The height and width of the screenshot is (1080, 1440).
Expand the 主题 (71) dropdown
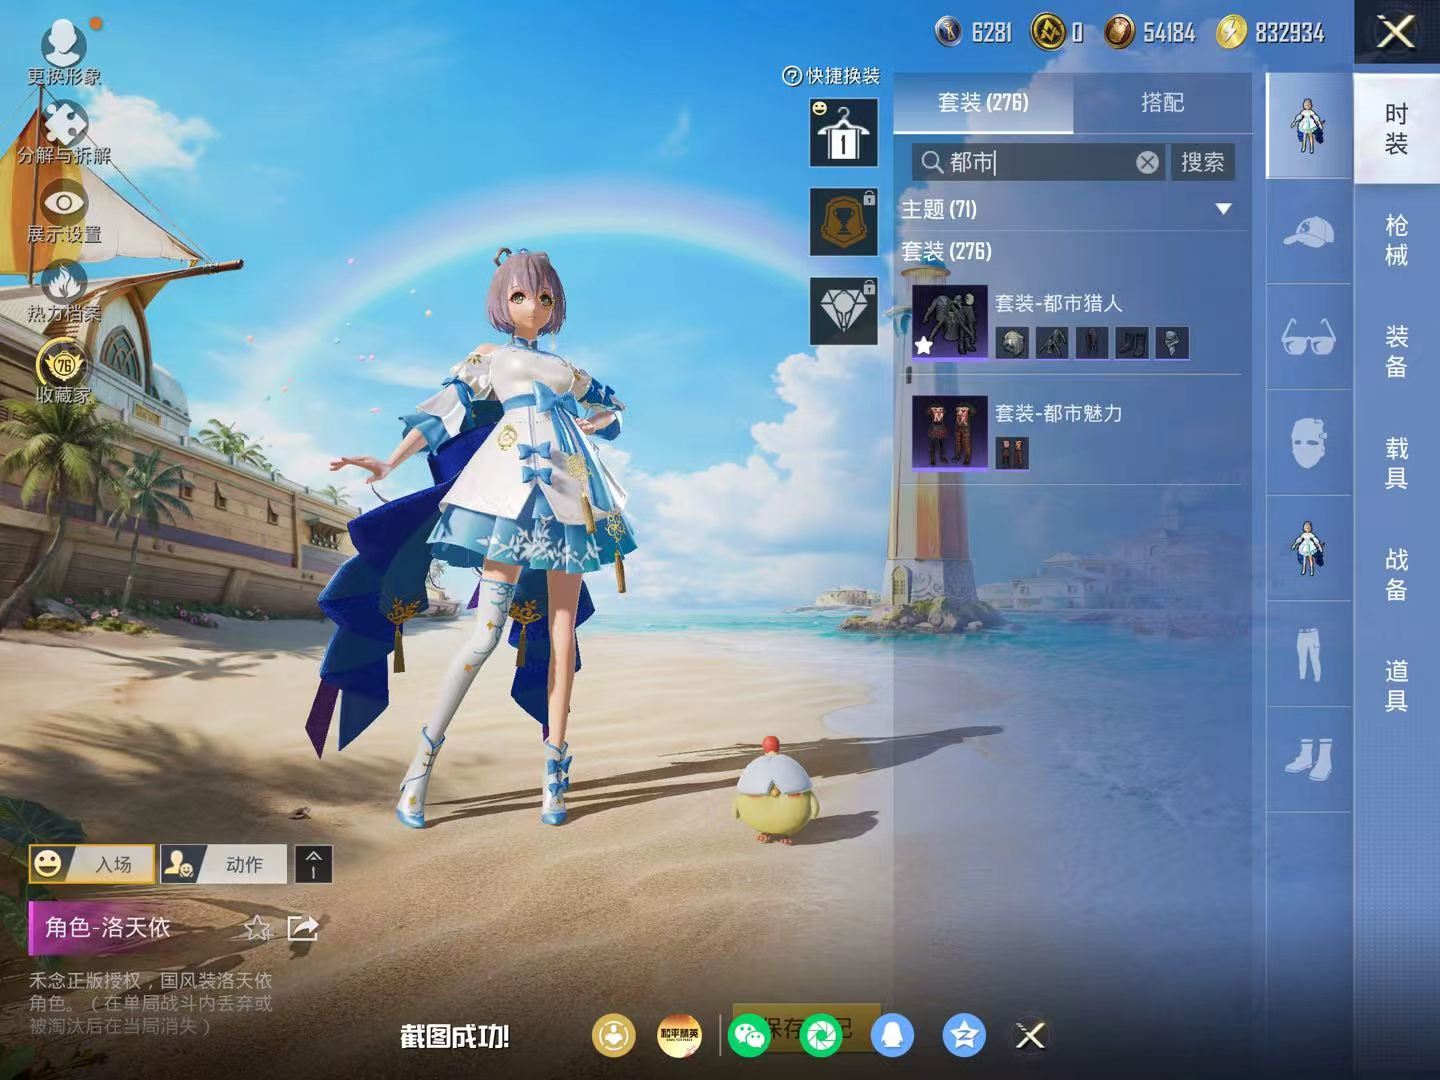pyautogui.click(x=1223, y=209)
